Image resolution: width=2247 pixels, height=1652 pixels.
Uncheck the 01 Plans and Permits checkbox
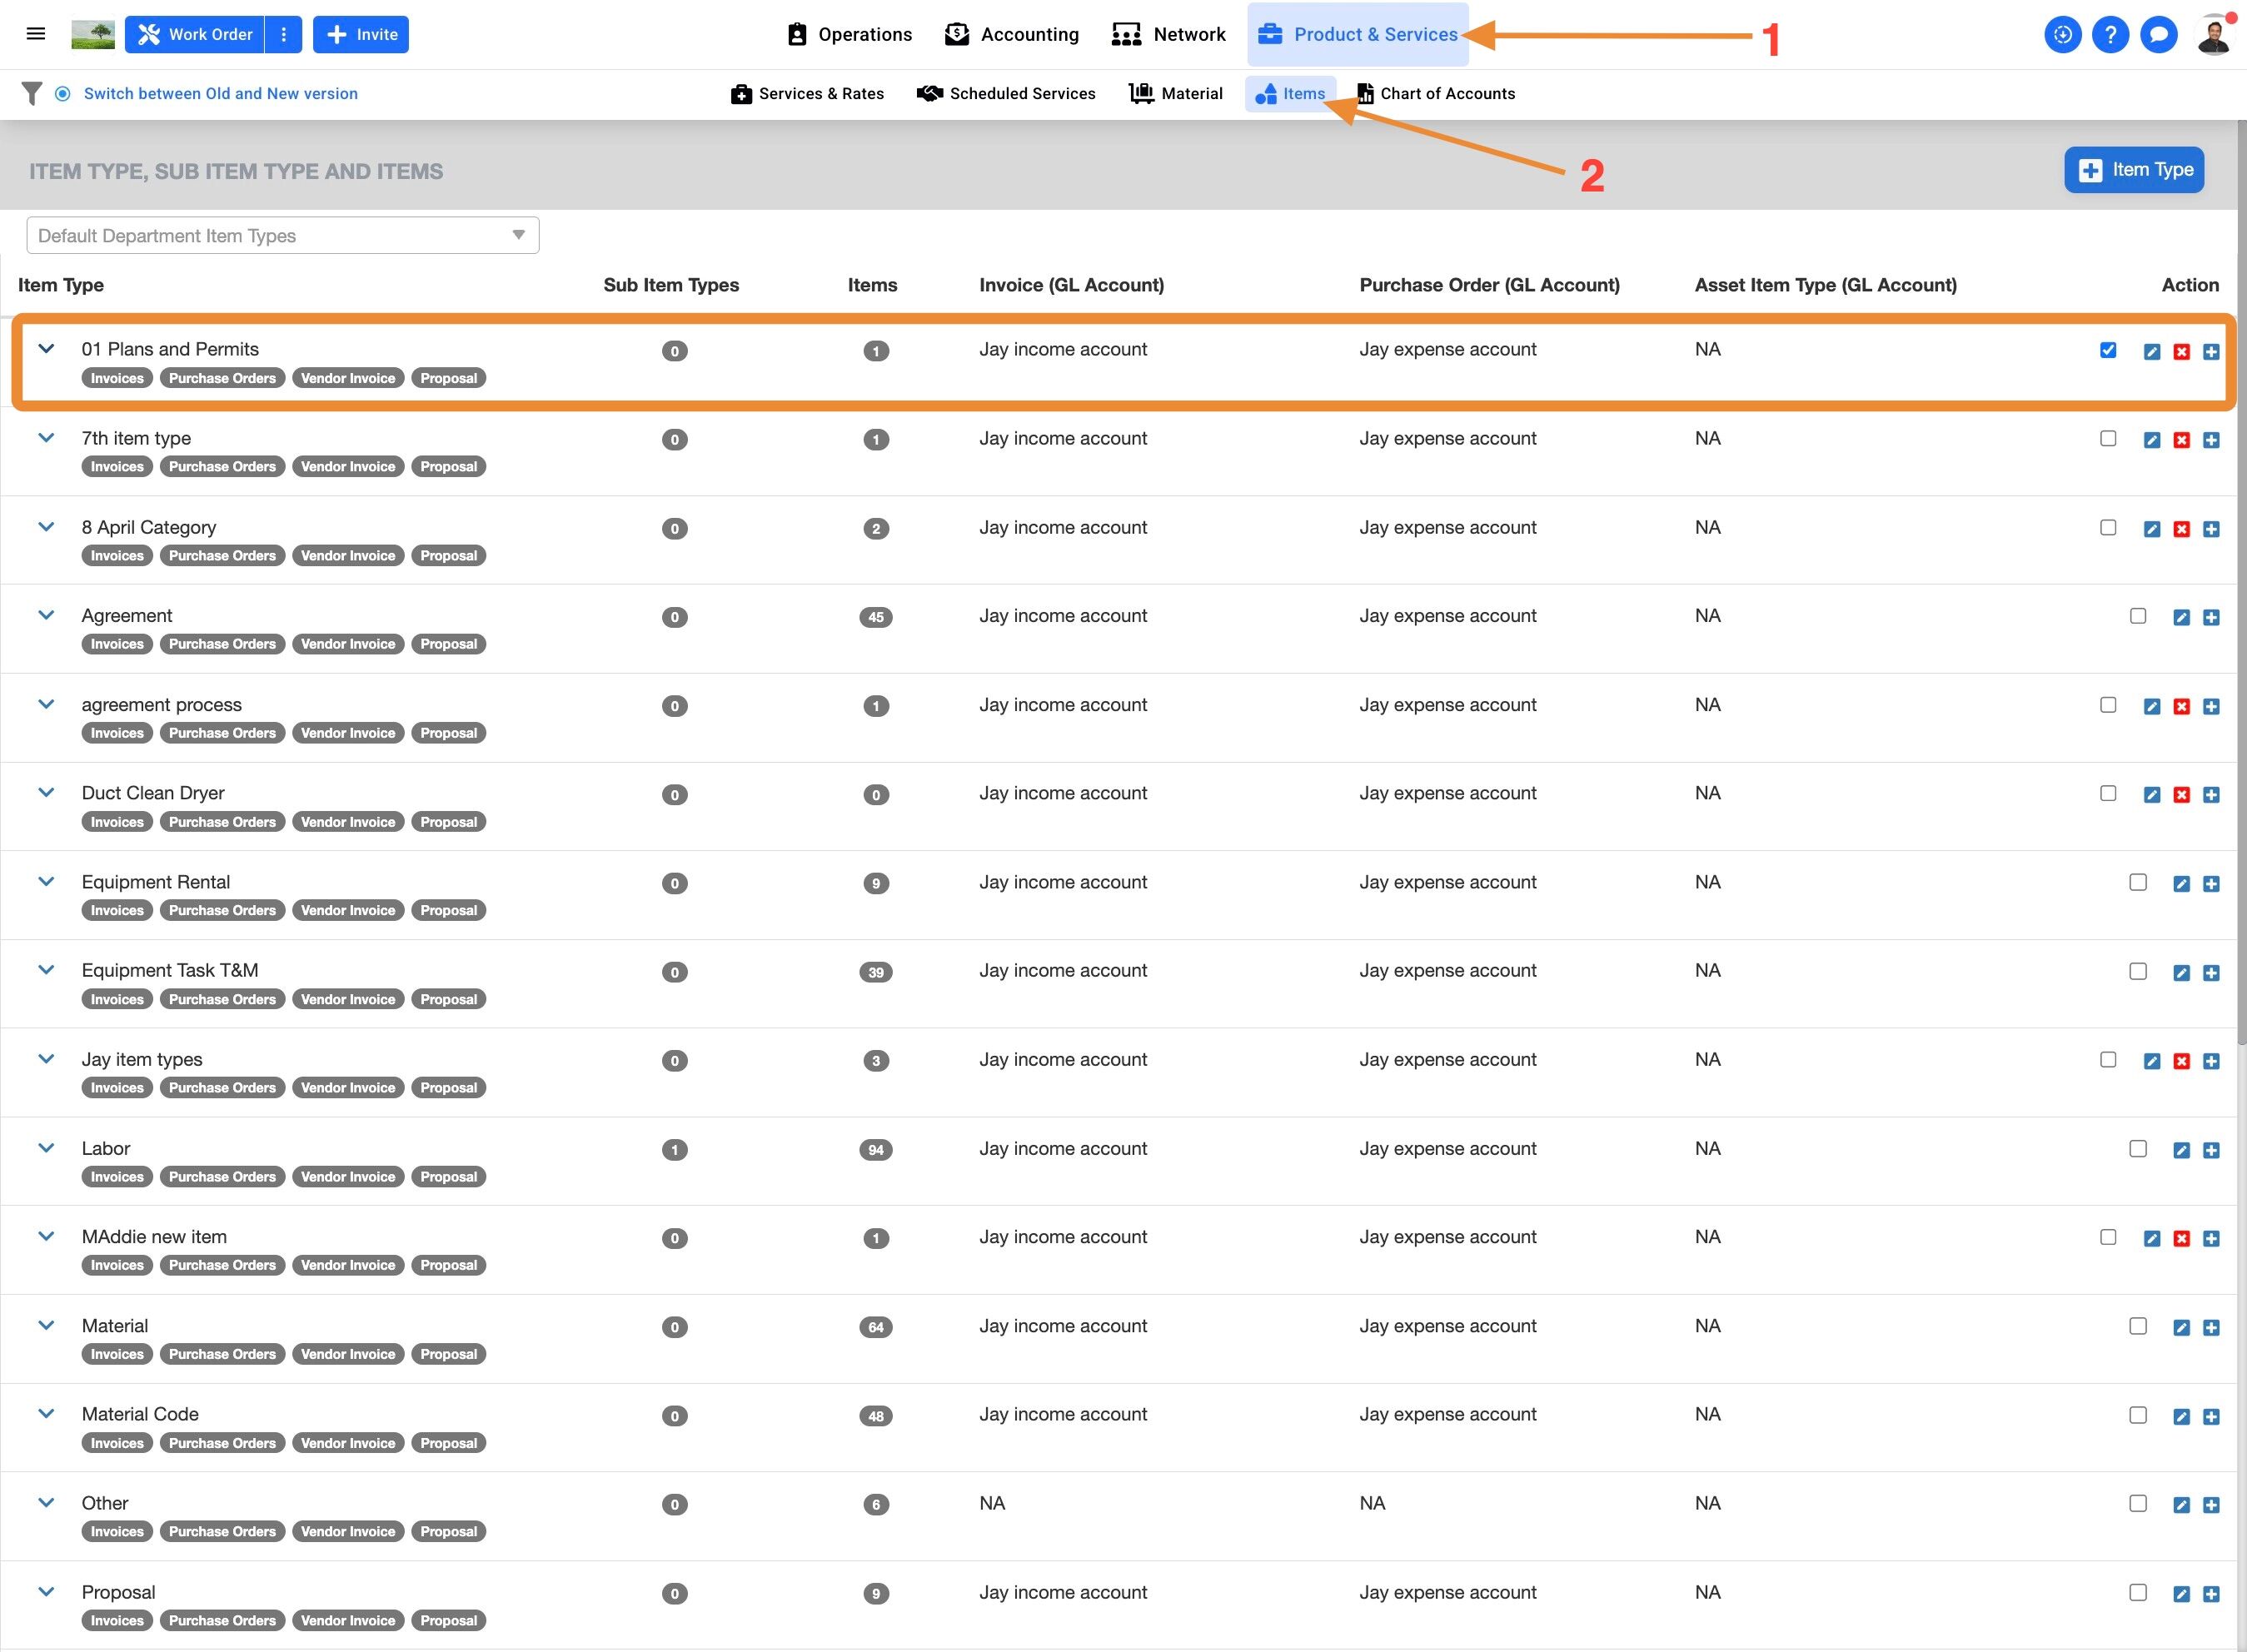(x=2108, y=350)
